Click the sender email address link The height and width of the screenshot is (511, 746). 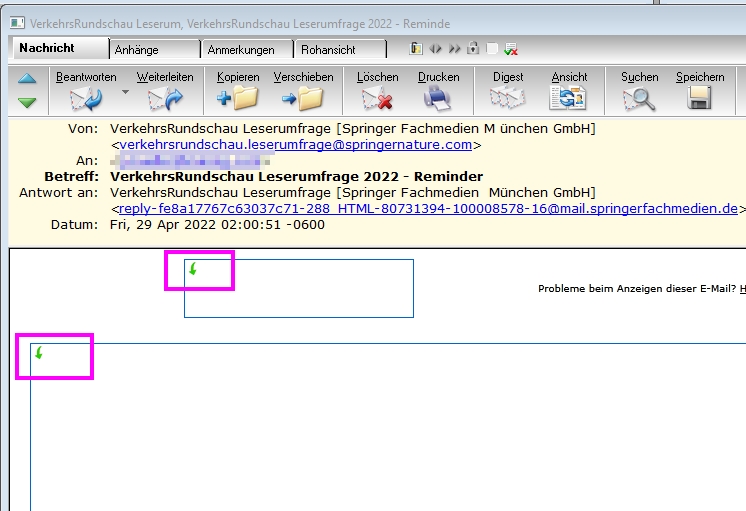[x=295, y=144]
